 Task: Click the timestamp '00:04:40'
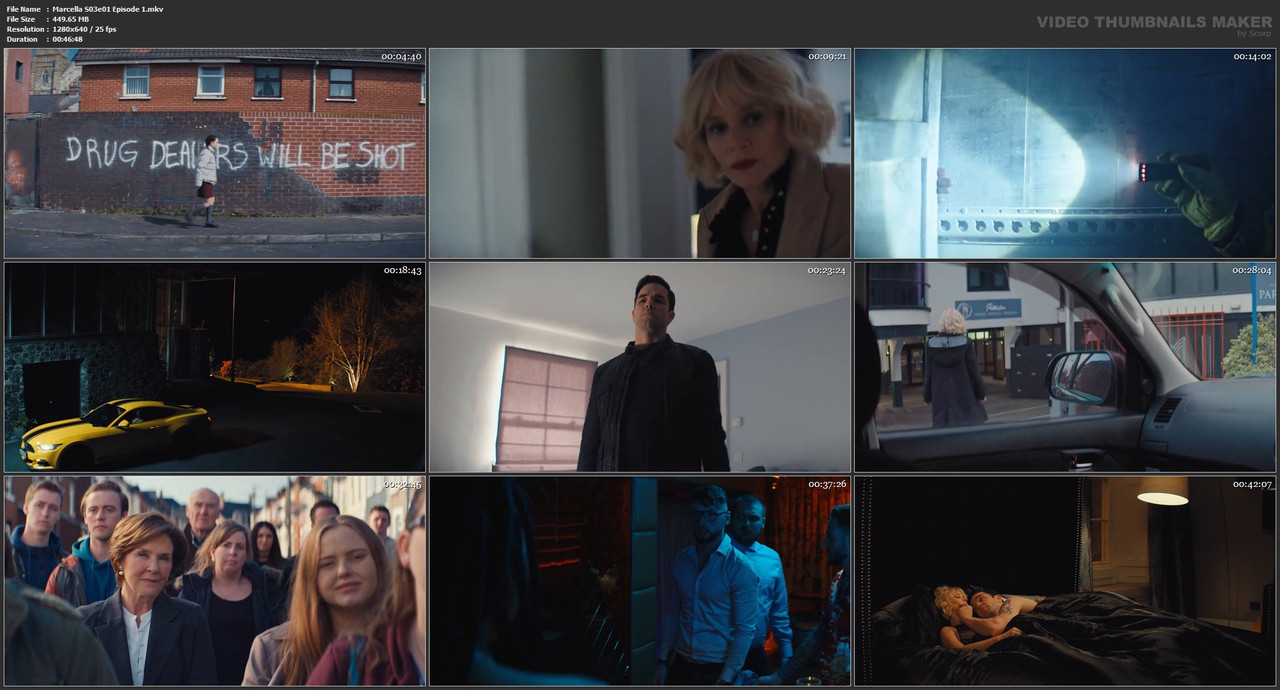point(402,57)
